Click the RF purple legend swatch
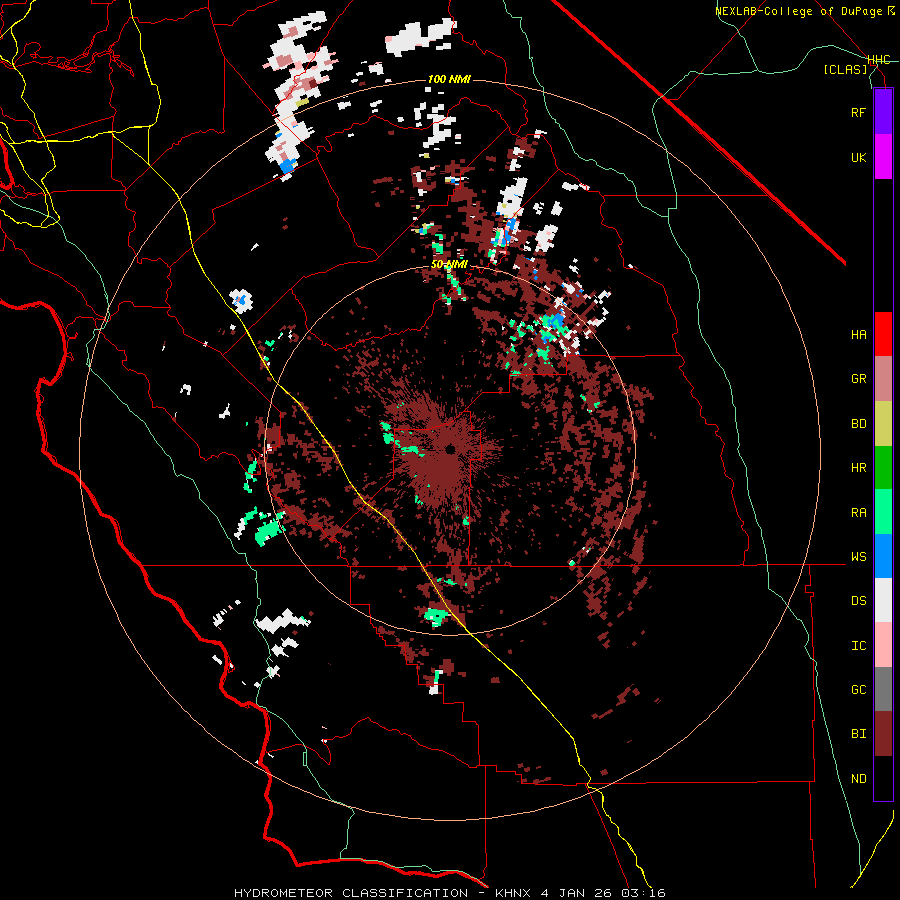 [x=883, y=112]
